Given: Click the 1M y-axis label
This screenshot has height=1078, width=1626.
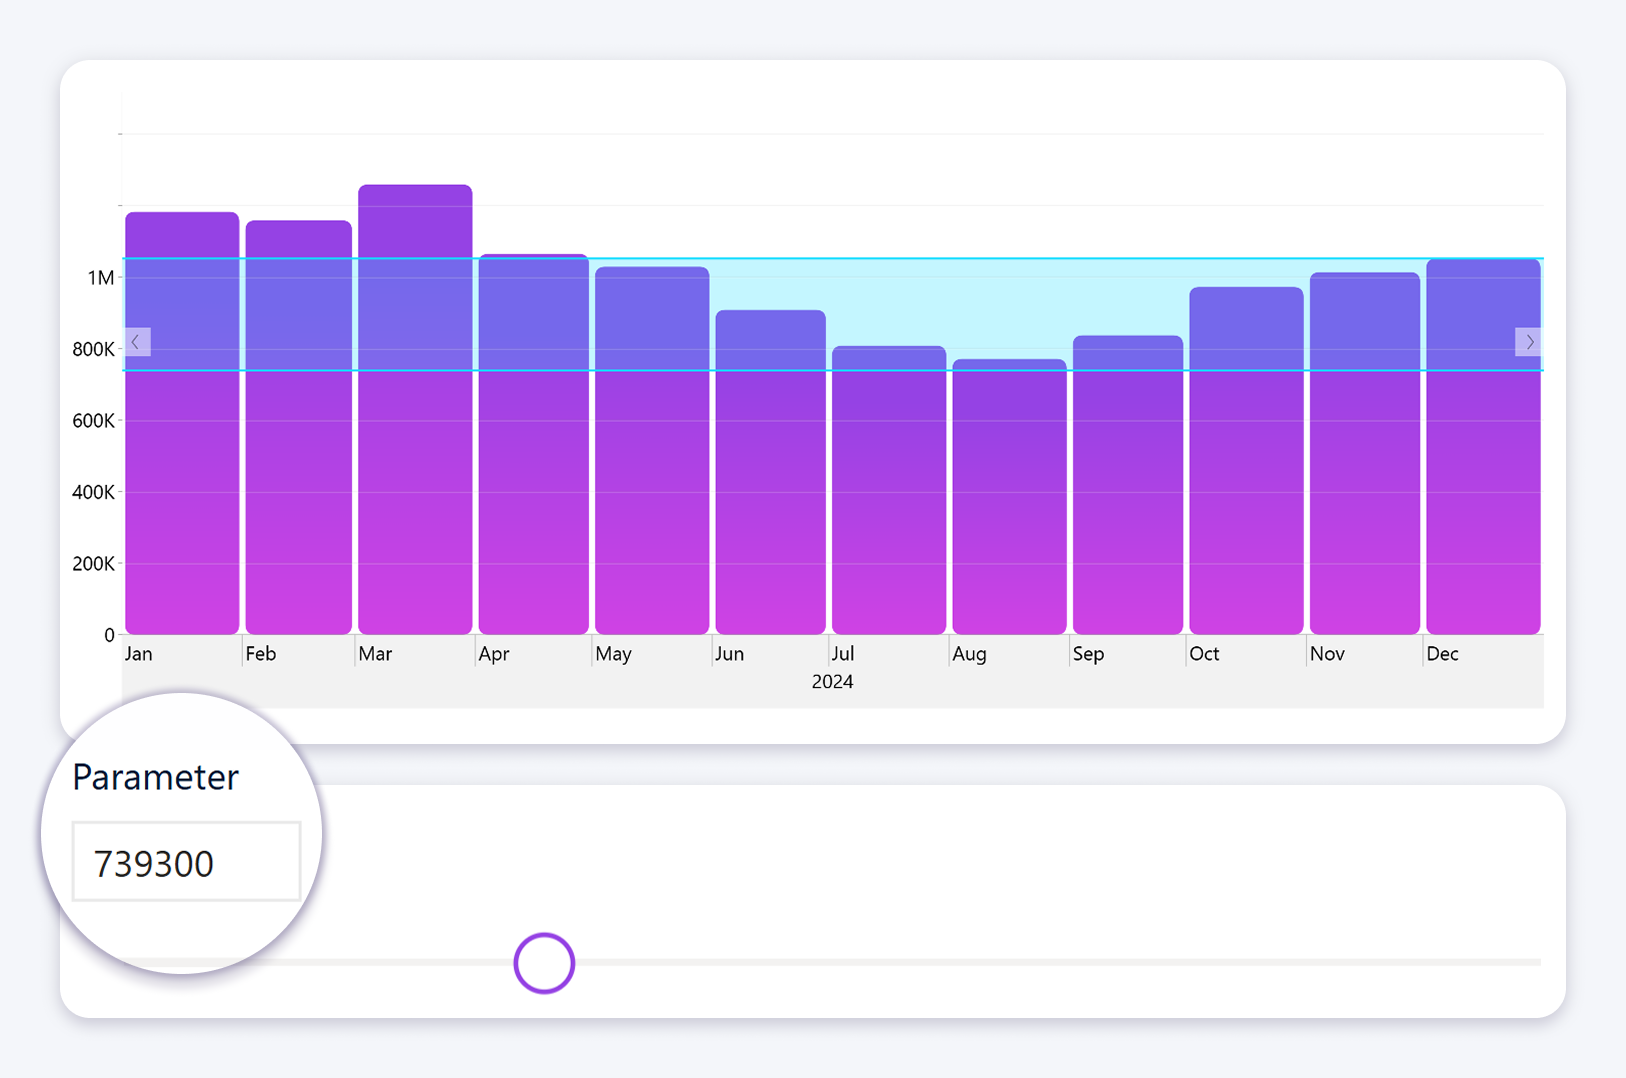Looking at the screenshot, I should coord(100,278).
